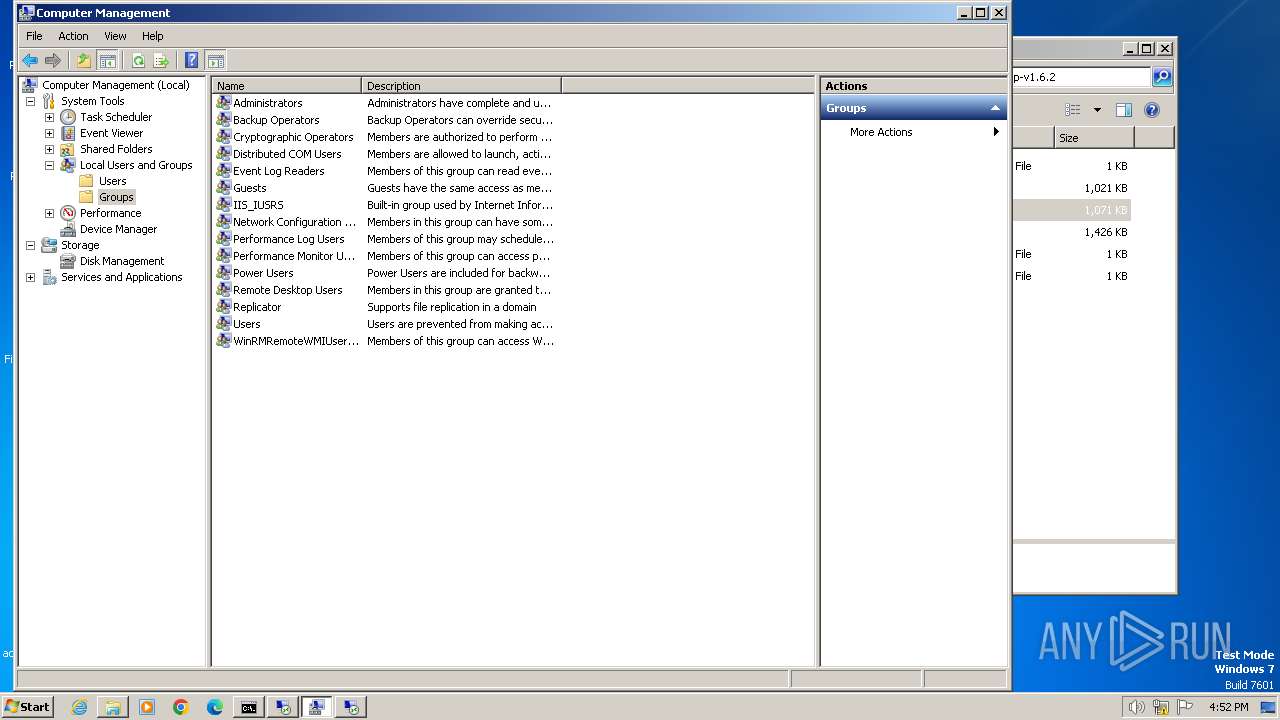Open Google Chrome from taskbar
Screen dimensions: 1280x720
point(181,707)
